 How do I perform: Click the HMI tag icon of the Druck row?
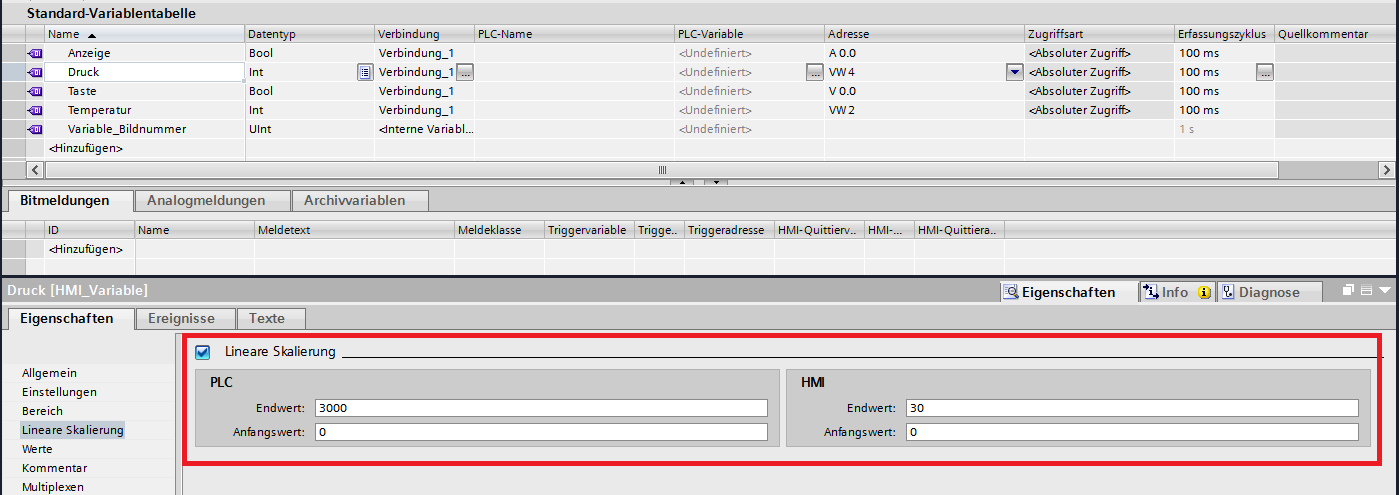[35, 72]
